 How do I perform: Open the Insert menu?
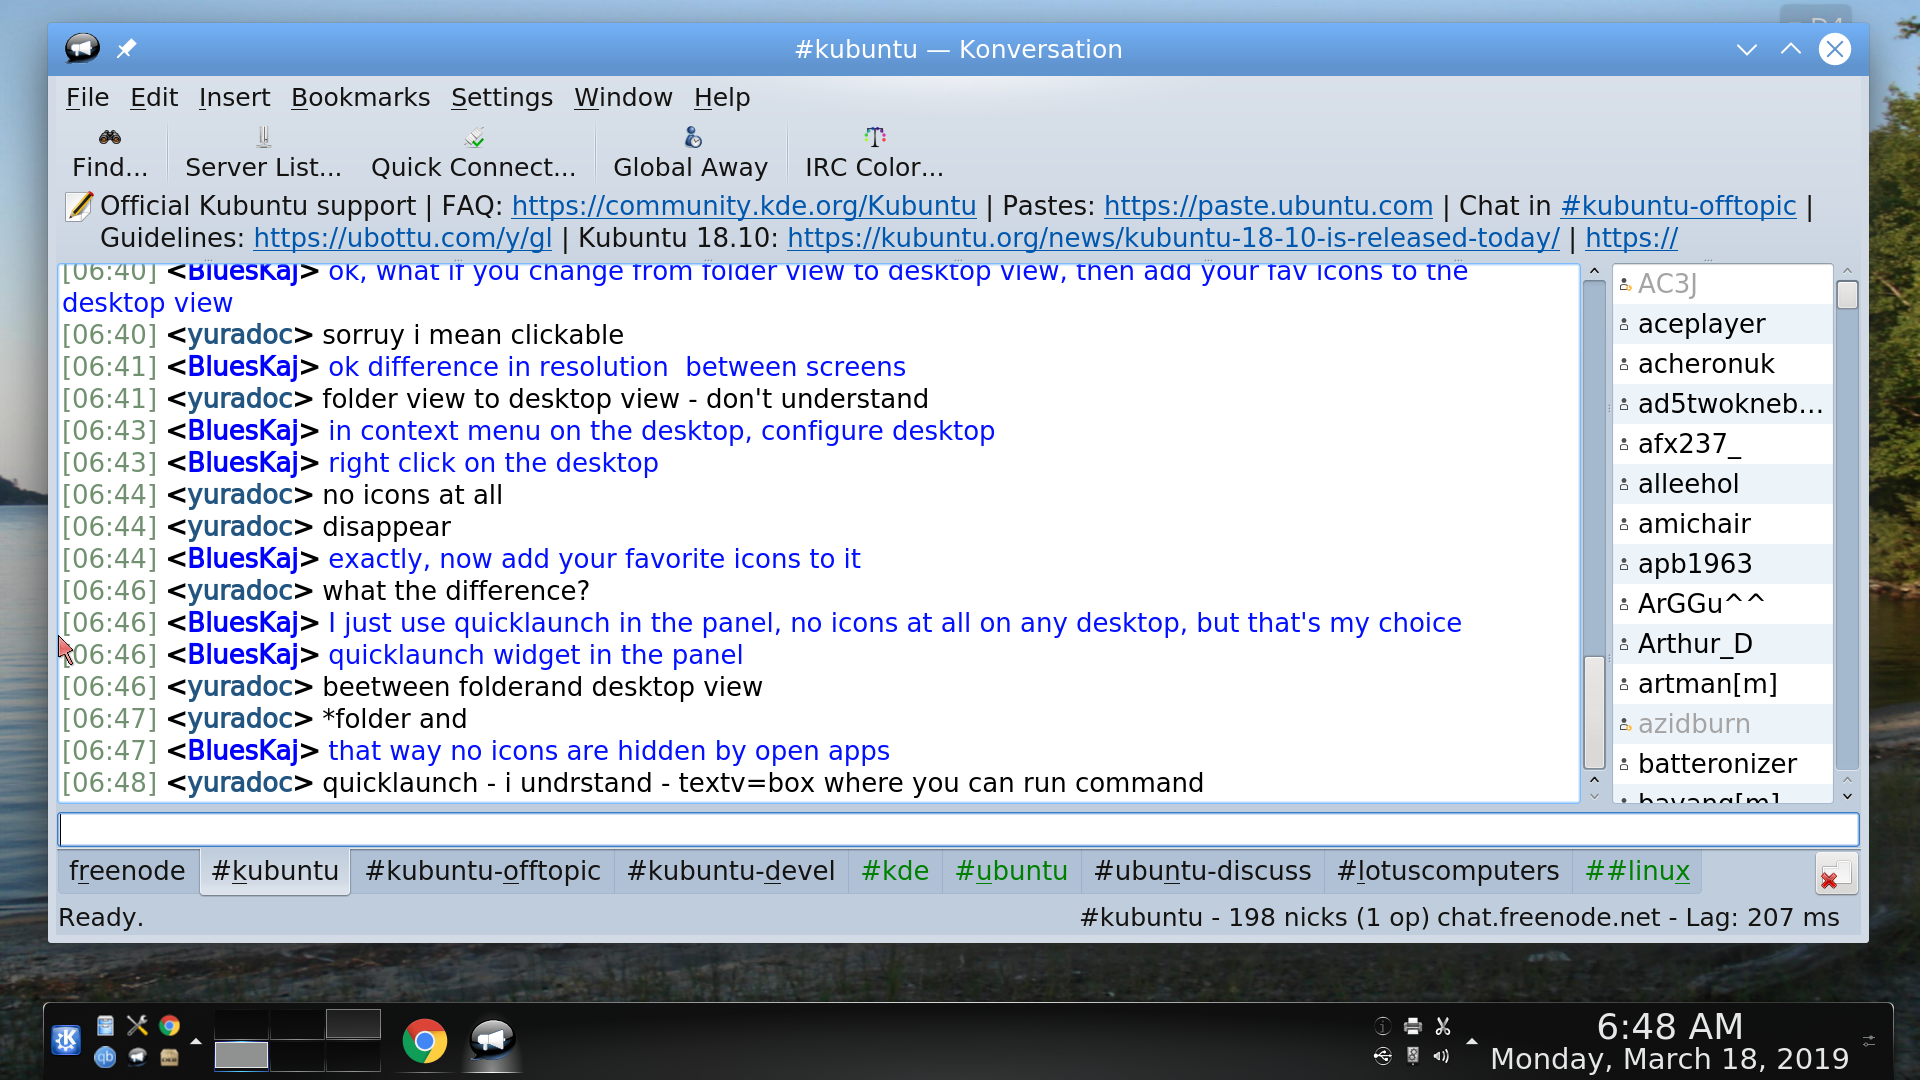[234, 97]
